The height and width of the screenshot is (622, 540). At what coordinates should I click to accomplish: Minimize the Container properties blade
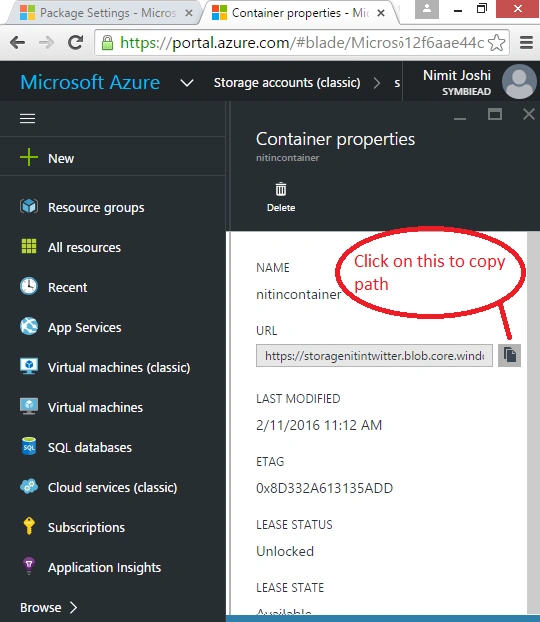coord(460,117)
